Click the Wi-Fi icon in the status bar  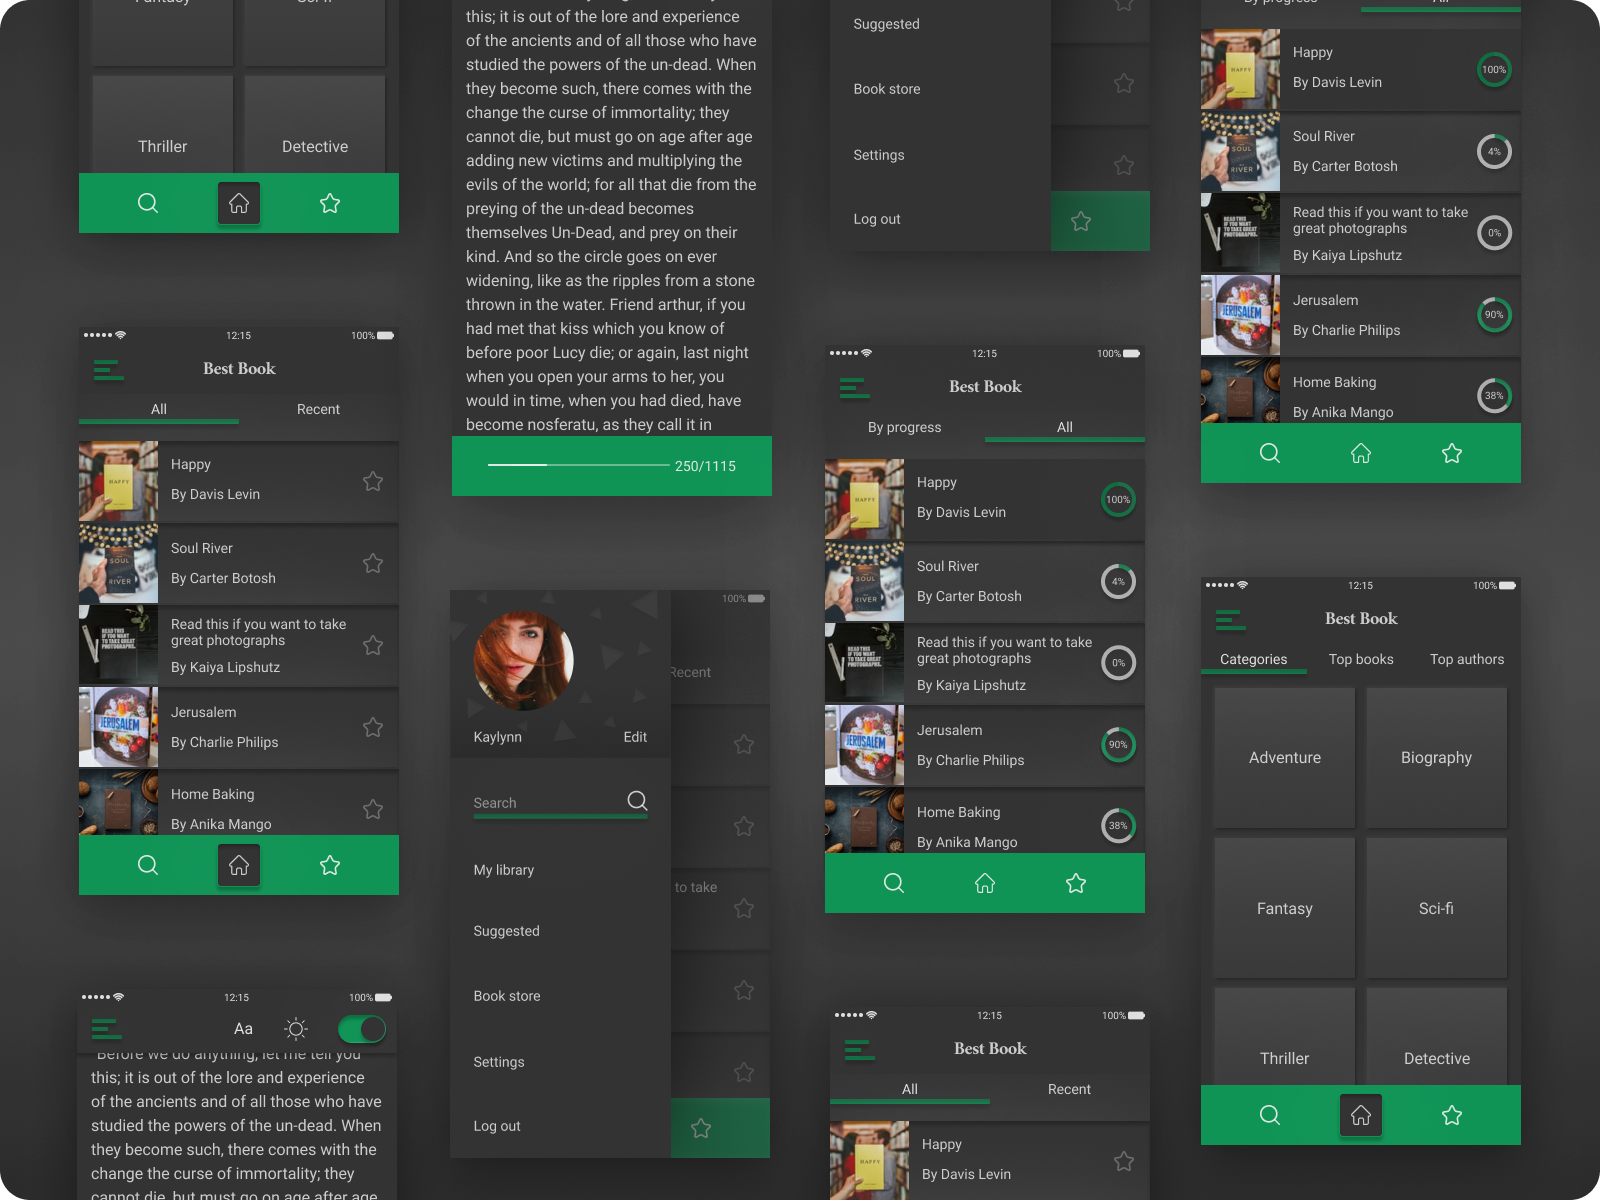point(120,336)
